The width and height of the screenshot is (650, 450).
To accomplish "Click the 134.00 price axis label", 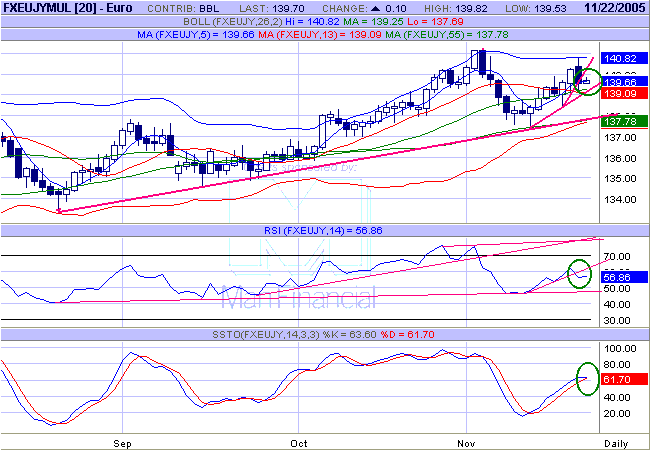I will coord(621,199).
